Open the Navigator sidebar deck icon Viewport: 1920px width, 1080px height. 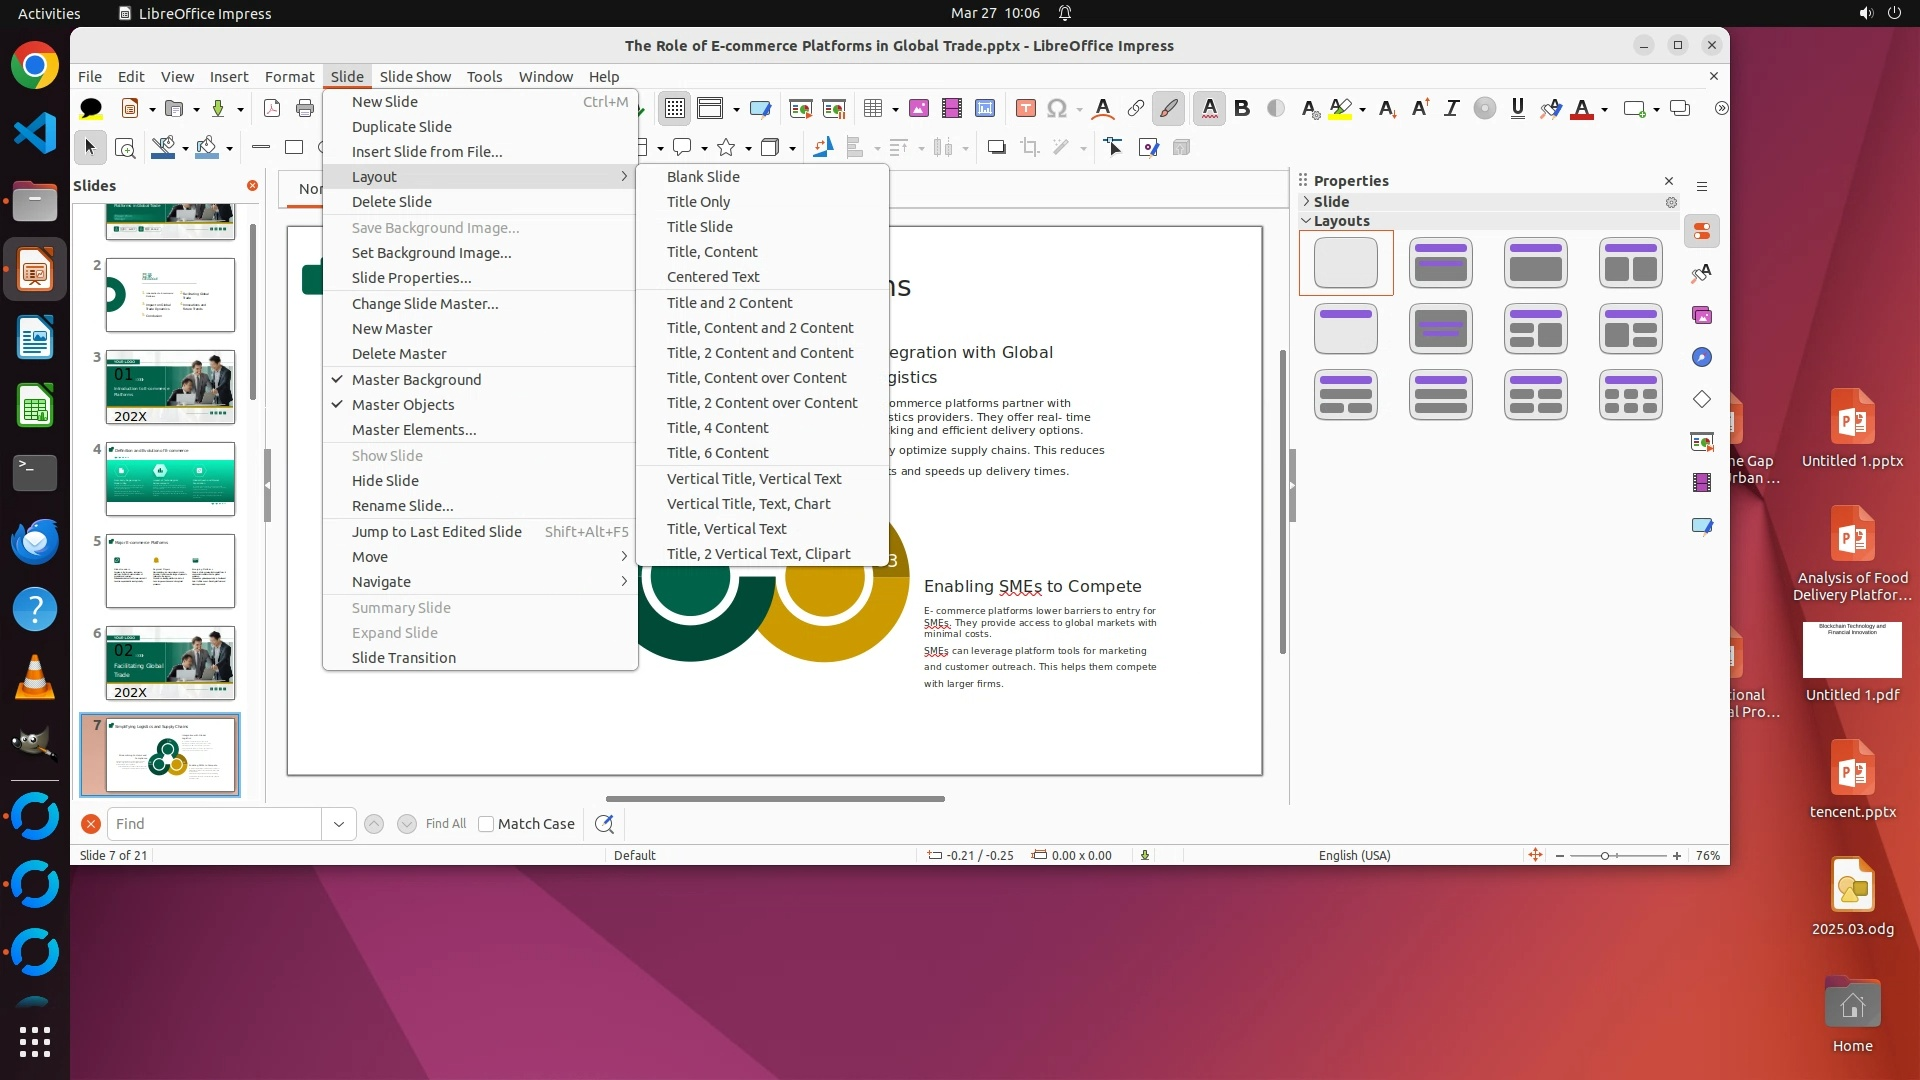1702,358
